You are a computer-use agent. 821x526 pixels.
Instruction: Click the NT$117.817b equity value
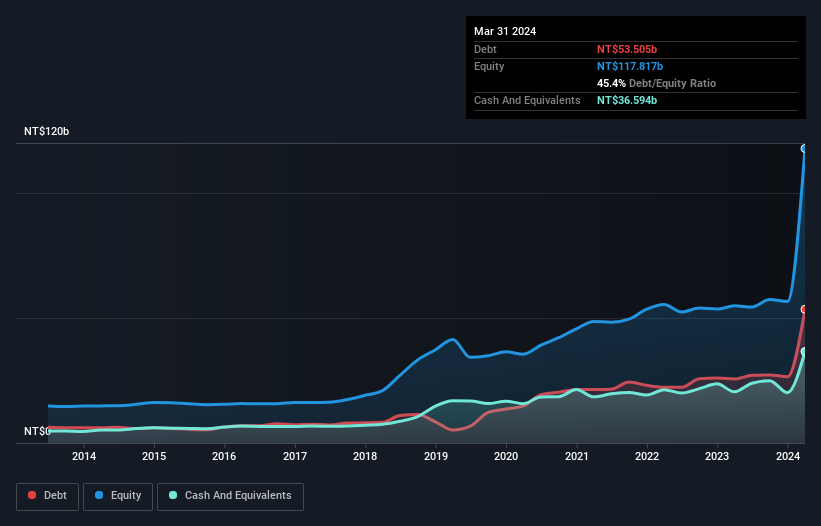[x=630, y=66]
